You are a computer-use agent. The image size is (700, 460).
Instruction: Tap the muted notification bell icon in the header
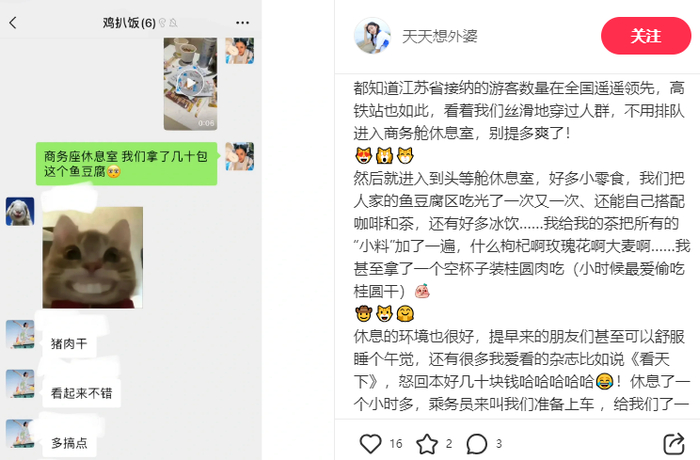tap(173, 23)
